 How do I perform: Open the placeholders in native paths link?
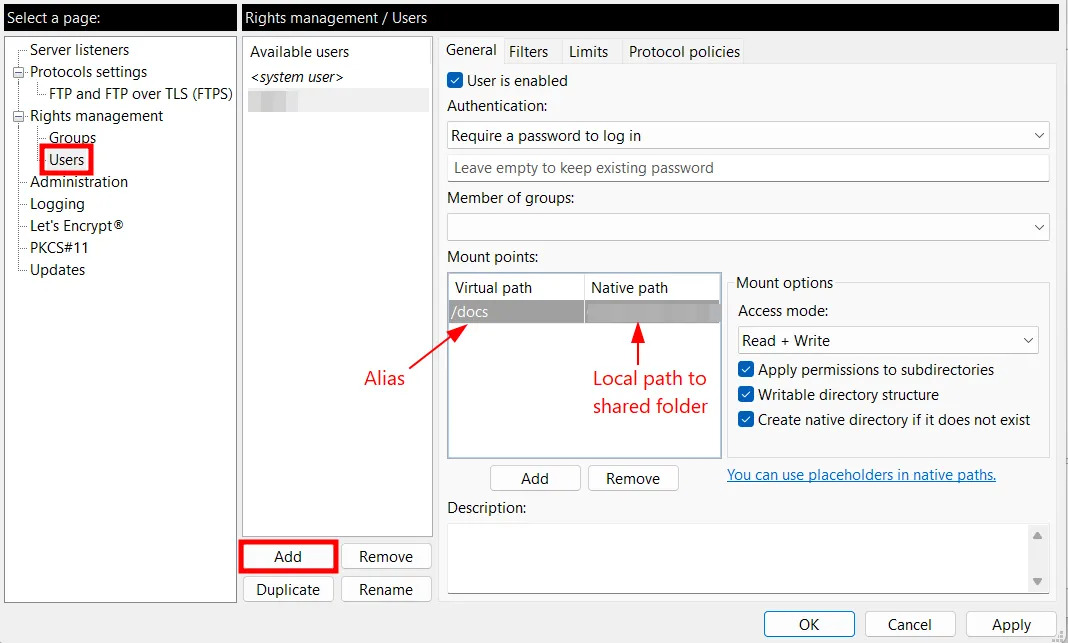point(861,475)
